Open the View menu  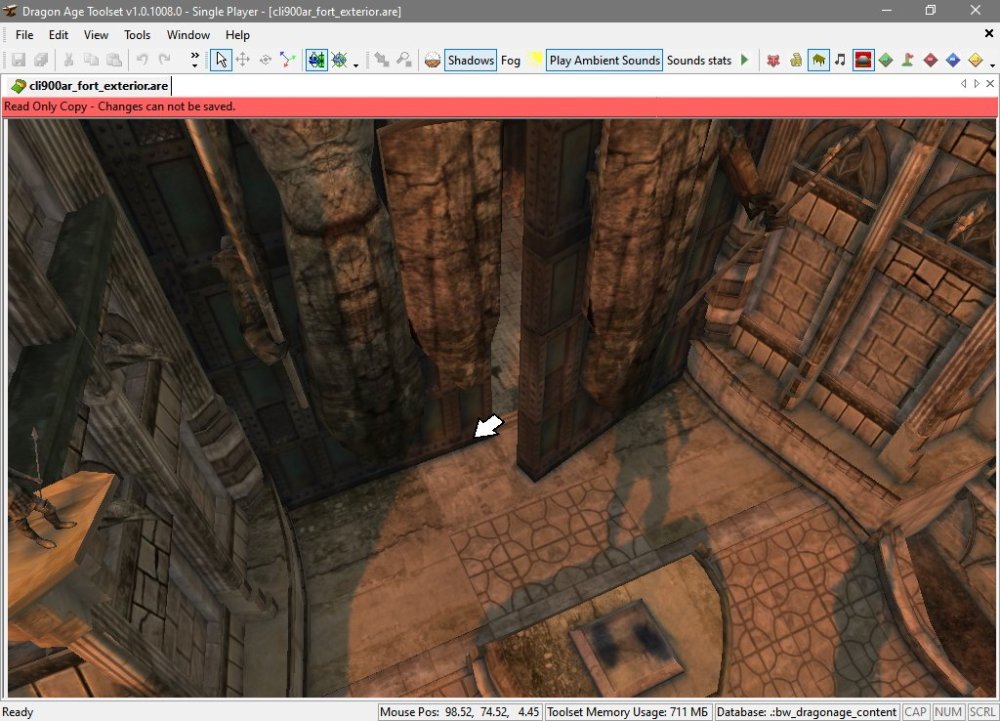click(96, 35)
